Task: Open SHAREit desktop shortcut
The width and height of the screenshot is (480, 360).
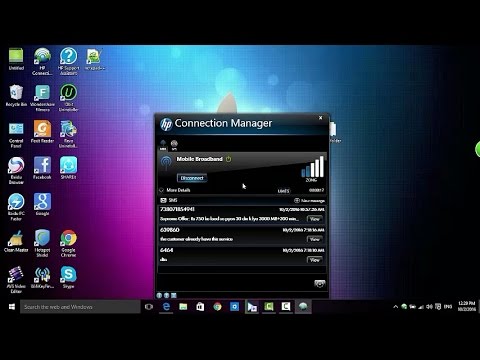Action: [x=68, y=168]
